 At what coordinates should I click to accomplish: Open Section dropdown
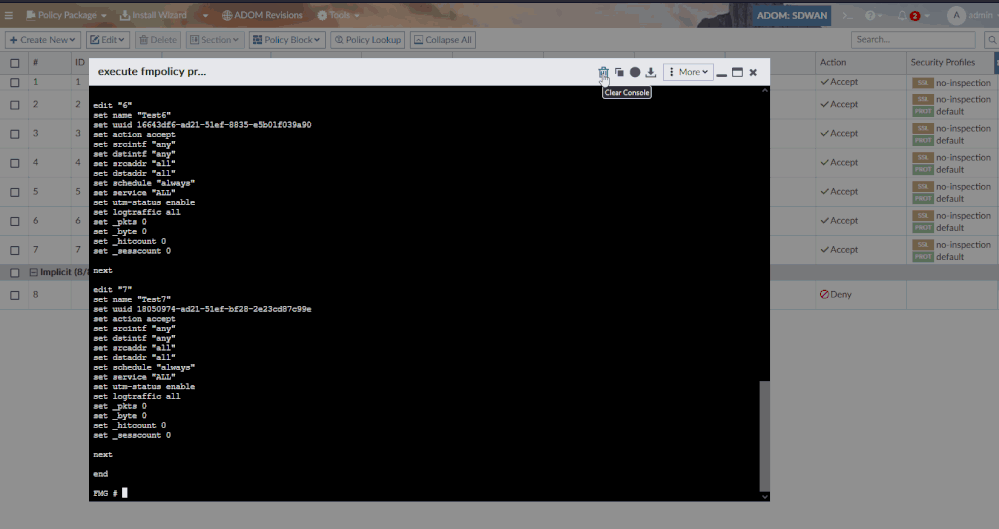coord(215,40)
